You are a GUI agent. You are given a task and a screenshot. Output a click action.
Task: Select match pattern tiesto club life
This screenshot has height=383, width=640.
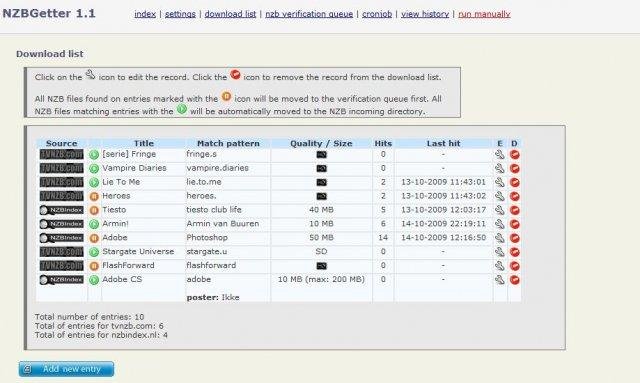214,210
